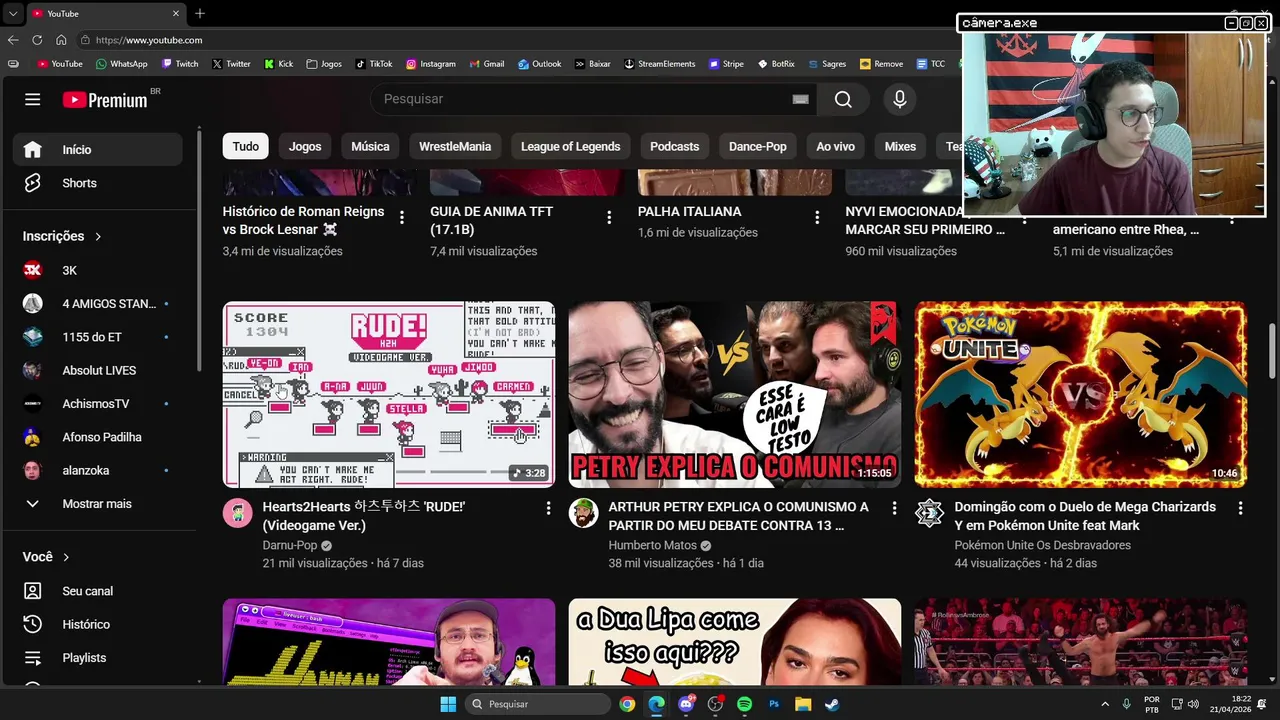1280x720 pixels.
Task: Expand the Você section
Action: 46,557
